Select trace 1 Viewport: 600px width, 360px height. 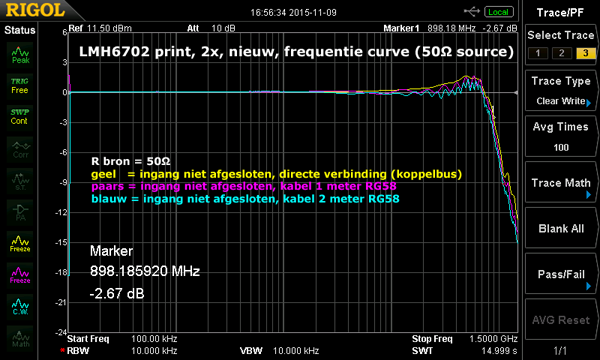click(537, 53)
